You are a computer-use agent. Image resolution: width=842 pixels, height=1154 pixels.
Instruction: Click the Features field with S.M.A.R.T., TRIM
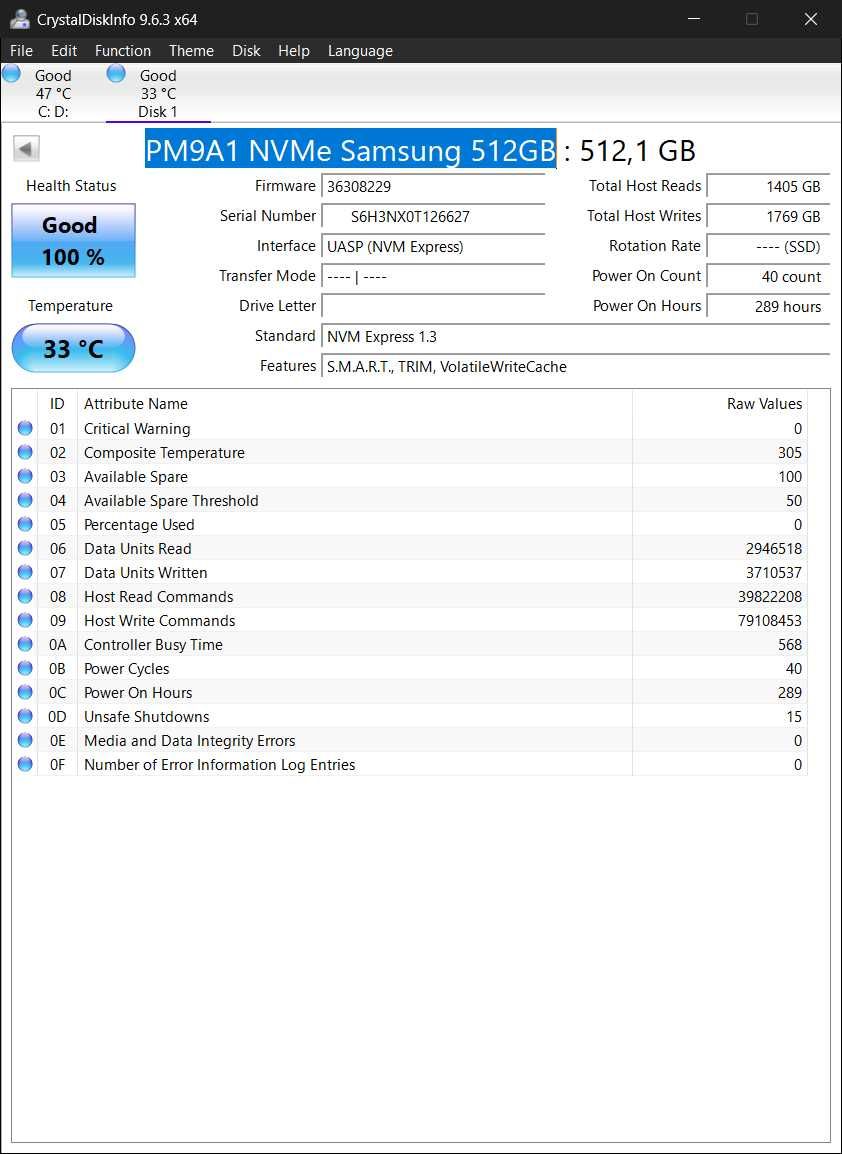click(576, 367)
